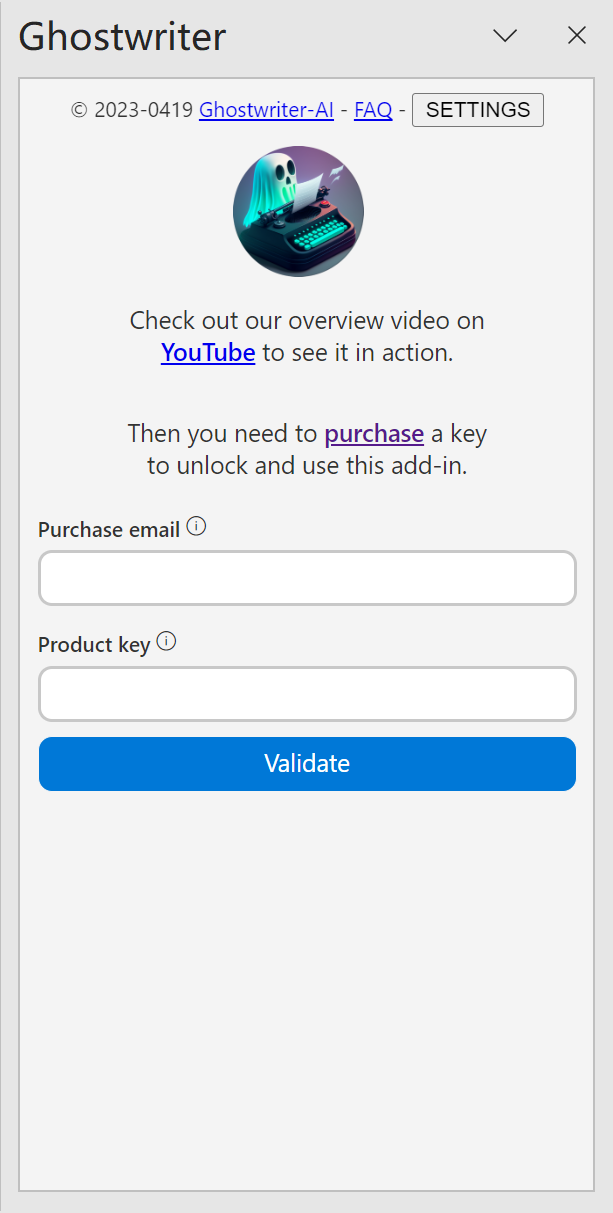This screenshot has height=1213, width=613.
Task: Click the Purchase email label text
Action: (x=109, y=530)
